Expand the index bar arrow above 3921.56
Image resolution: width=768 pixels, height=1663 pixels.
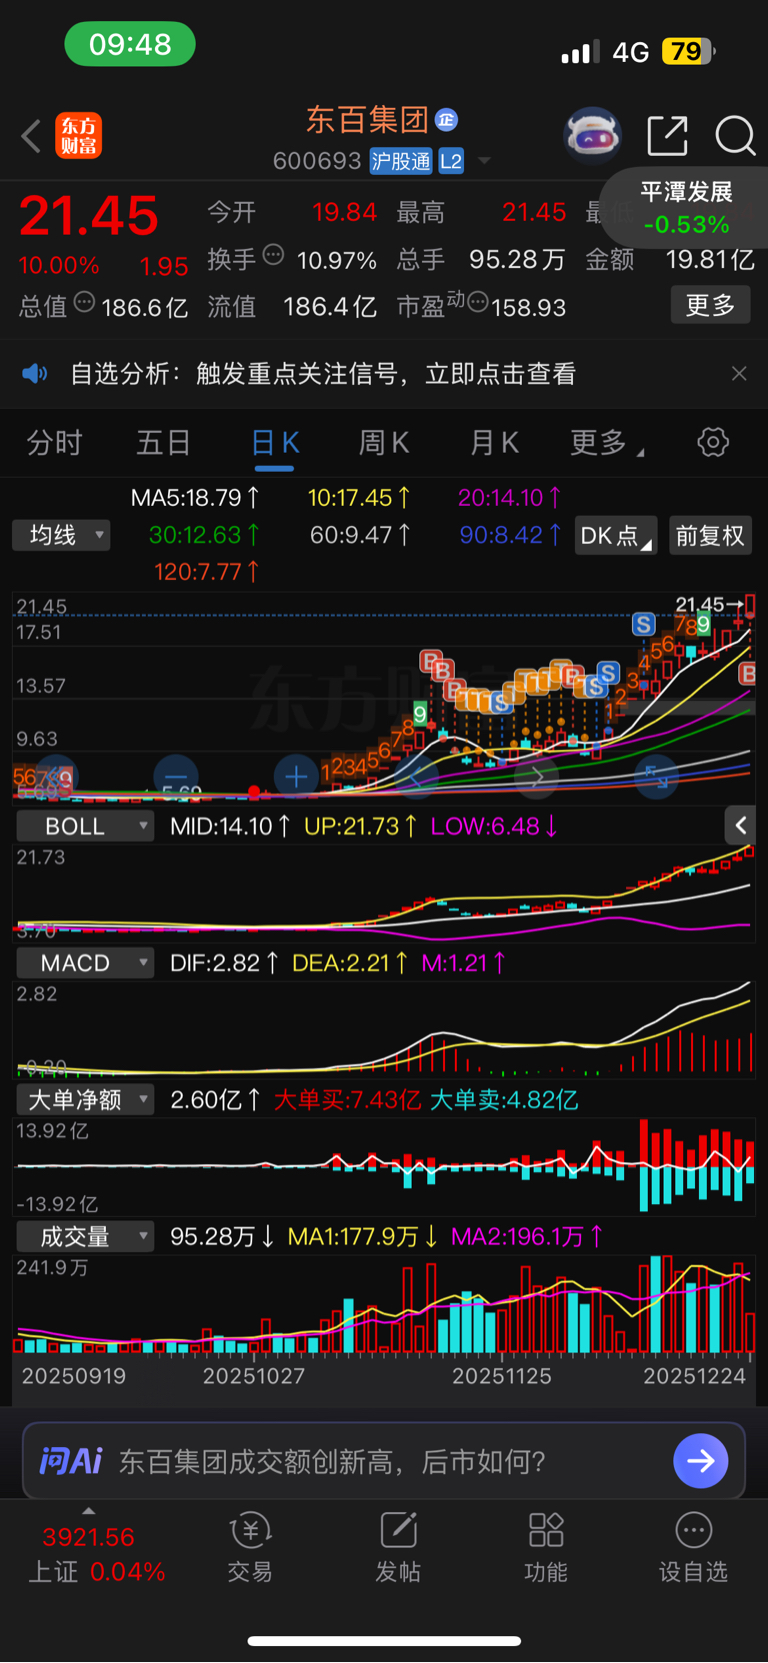[89, 1511]
